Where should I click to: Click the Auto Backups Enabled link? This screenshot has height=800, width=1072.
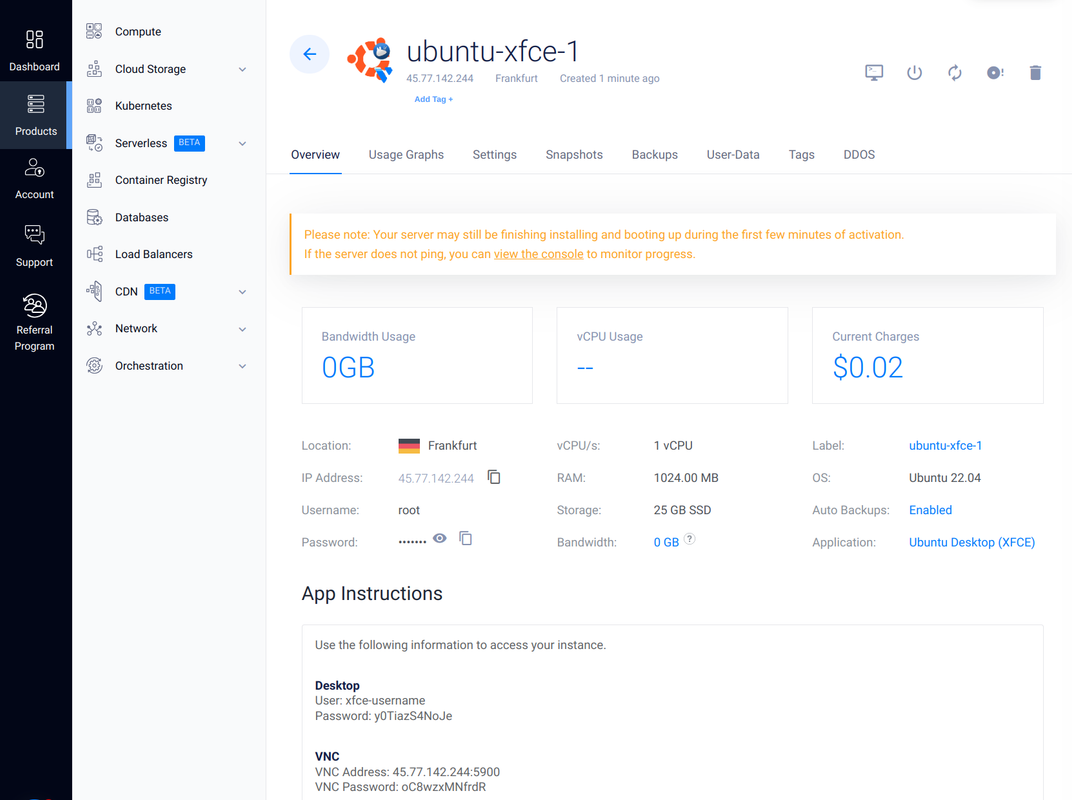pos(930,510)
